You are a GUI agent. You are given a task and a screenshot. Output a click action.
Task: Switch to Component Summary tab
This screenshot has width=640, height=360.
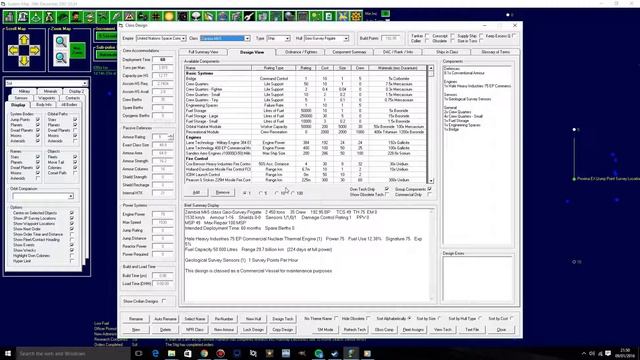point(349,52)
